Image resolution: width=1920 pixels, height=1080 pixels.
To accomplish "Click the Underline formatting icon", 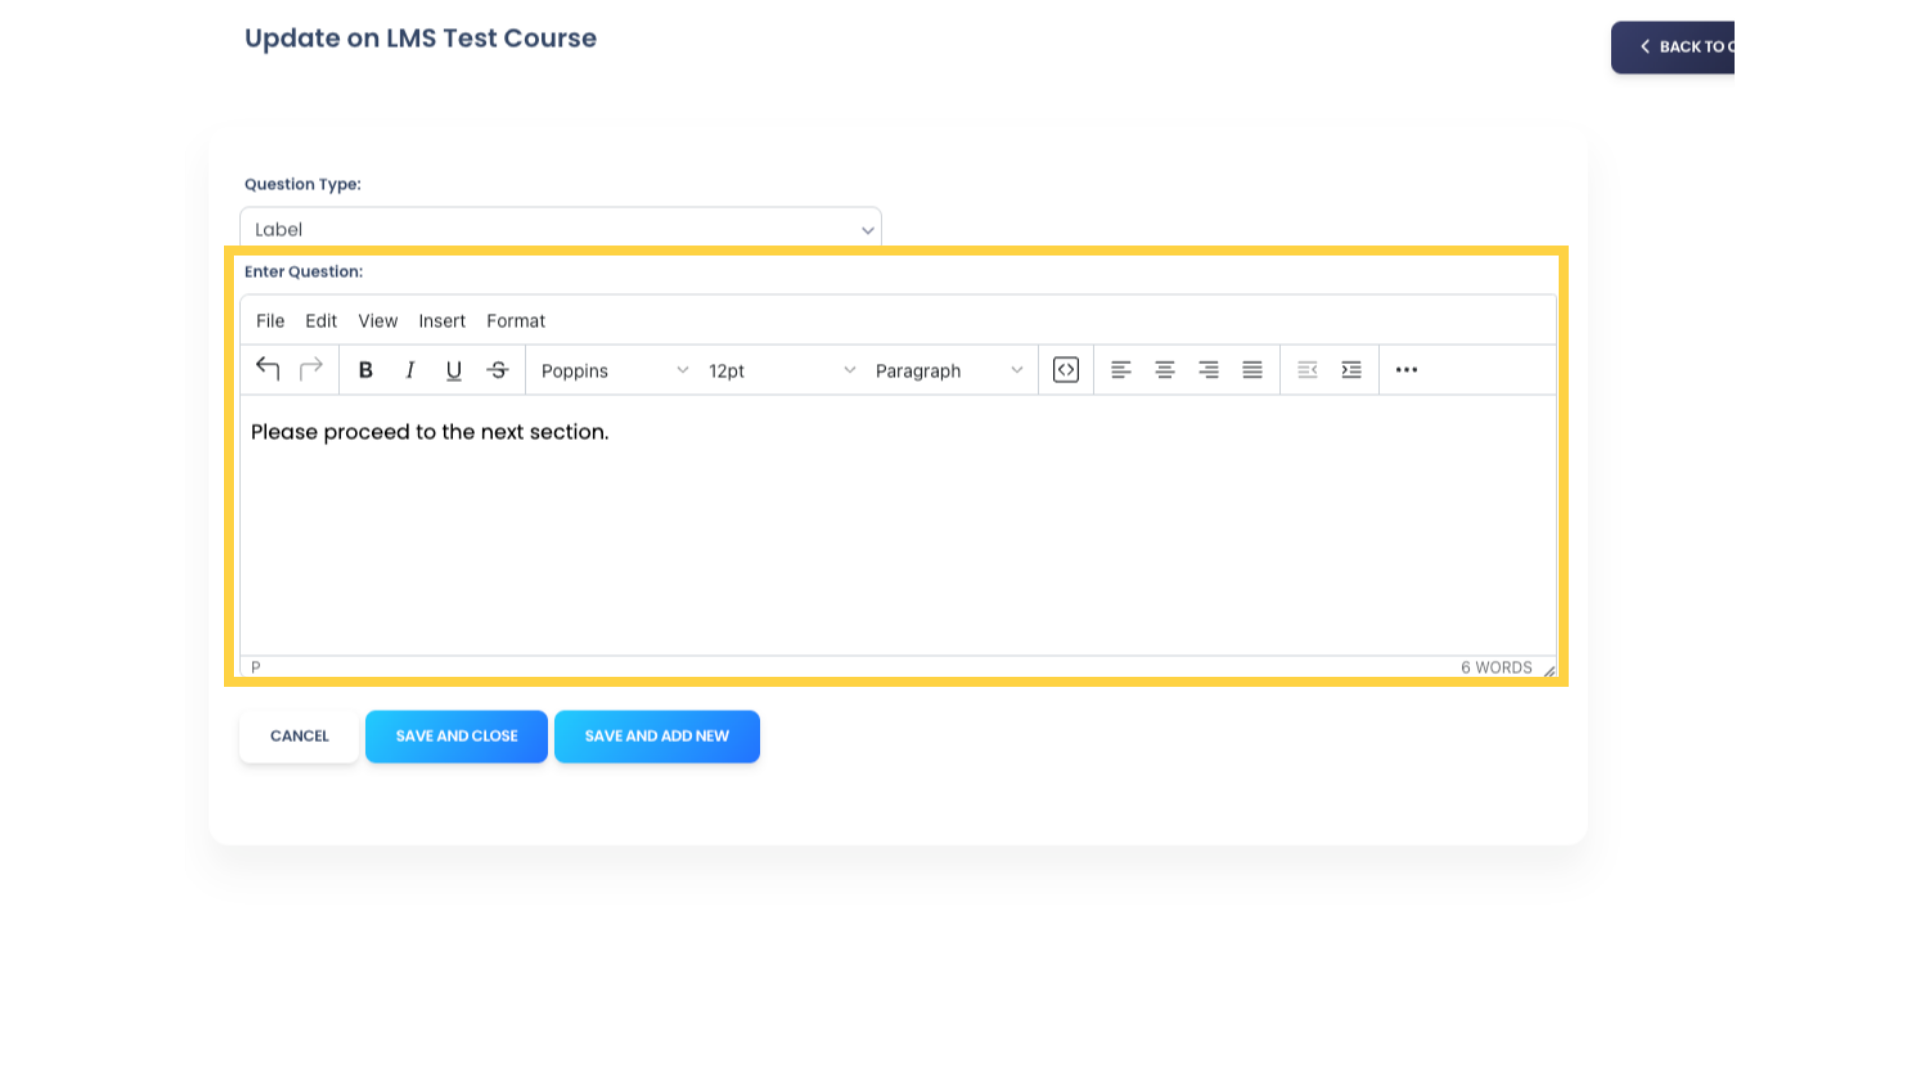I will [454, 369].
